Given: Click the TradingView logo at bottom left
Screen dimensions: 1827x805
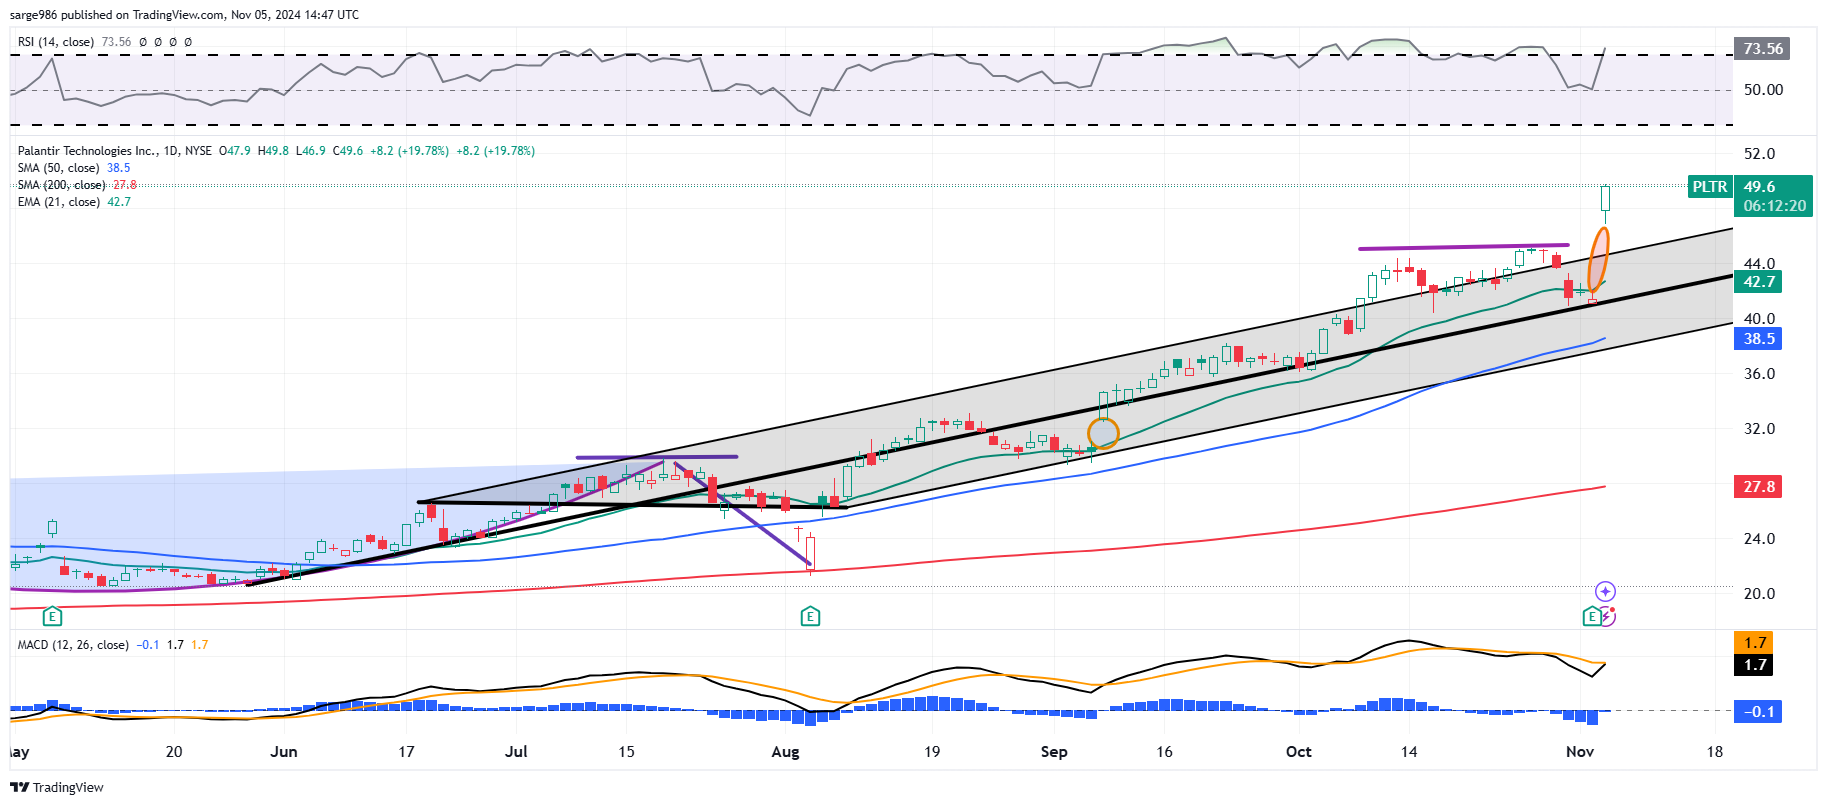Looking at the screenshot, I should pos(57,787).
